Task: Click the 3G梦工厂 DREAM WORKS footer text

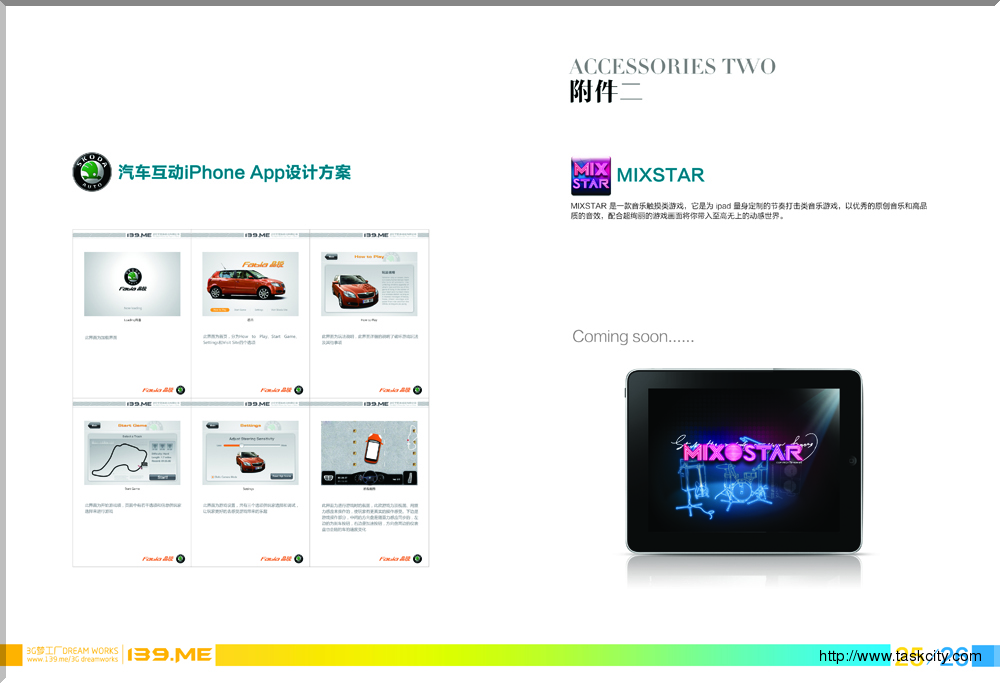Action: click(x=72, y=651)
